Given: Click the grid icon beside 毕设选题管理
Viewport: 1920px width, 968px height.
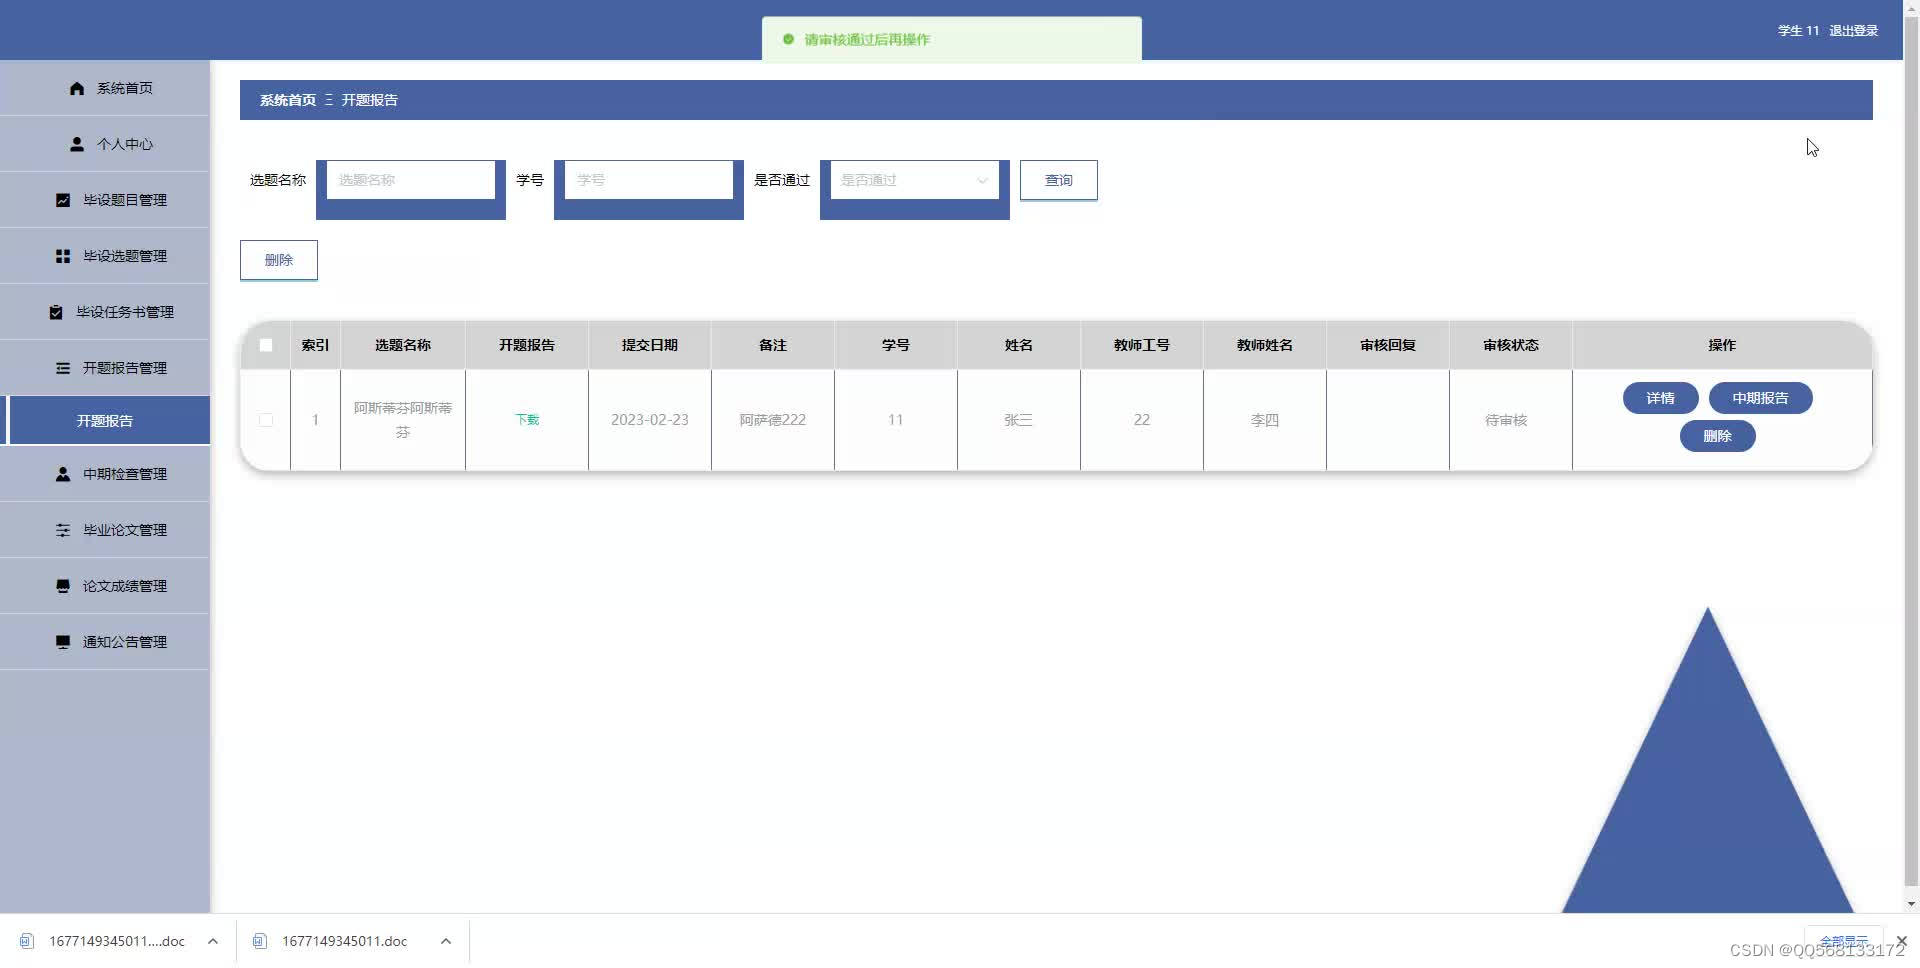Looking at the screenshot, I should [x=63, y=256].
